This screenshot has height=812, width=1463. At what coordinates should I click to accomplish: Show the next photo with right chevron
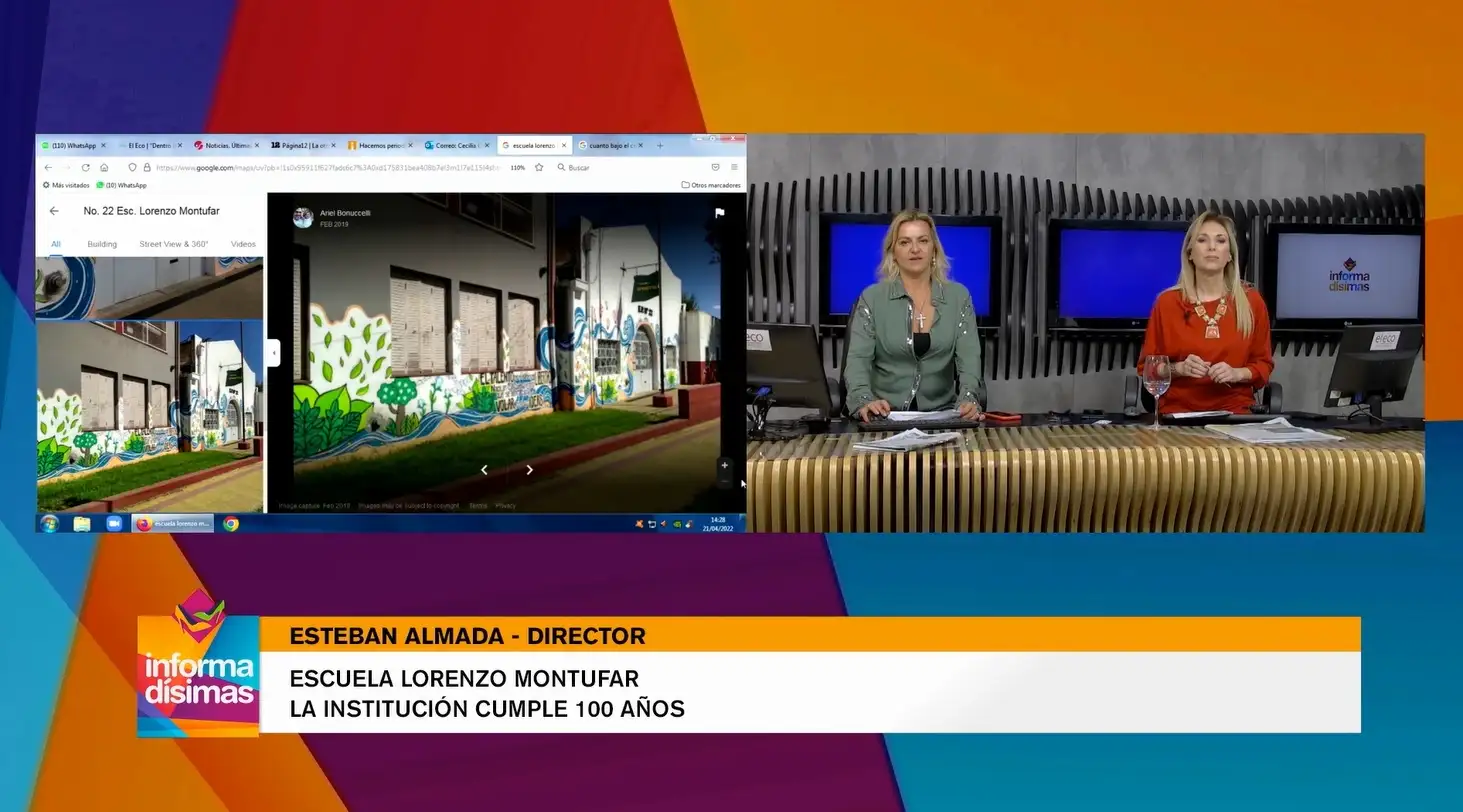529,470
